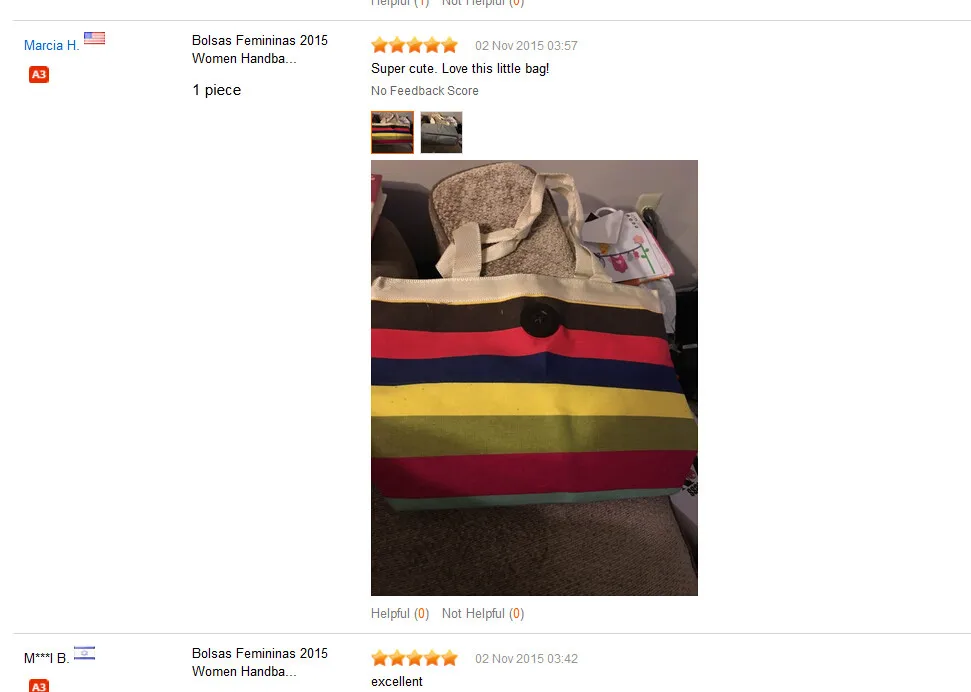Click the 02 Nov 2015 03:42 timestamp
This screenshot has height=692, width=971.
[526, 659]
